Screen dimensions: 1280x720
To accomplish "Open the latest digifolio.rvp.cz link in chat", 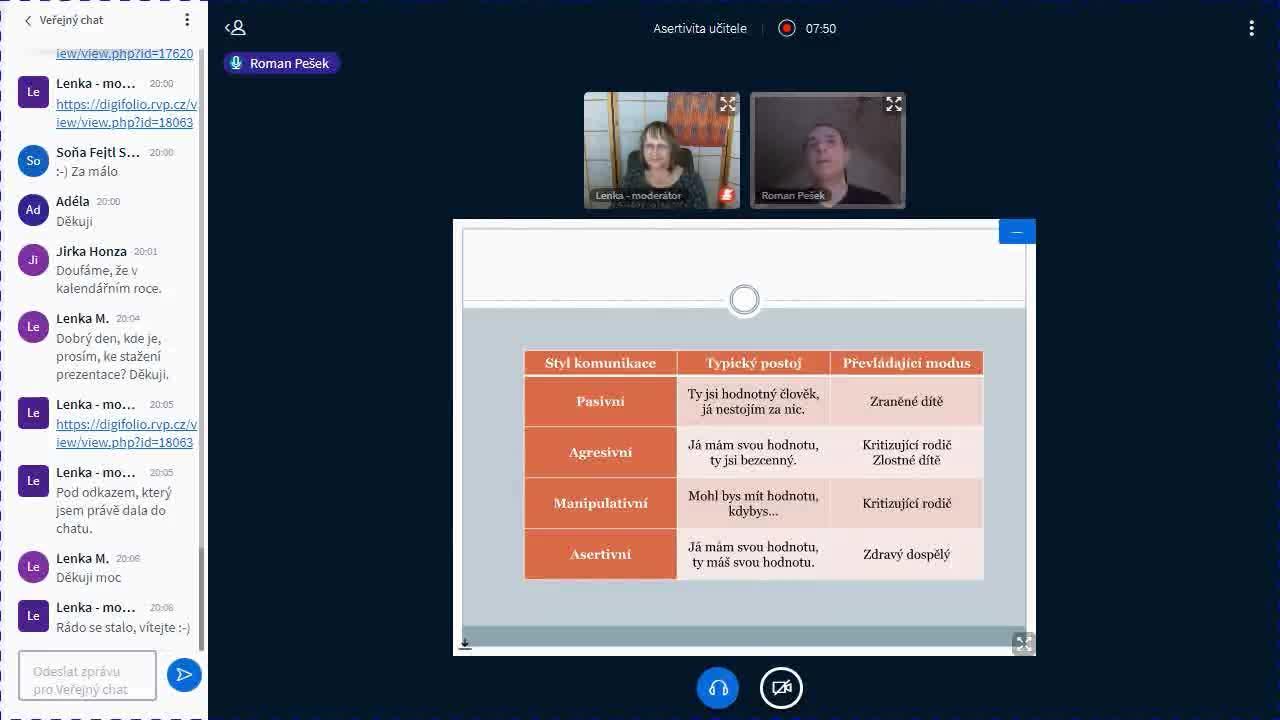I will (126, 433).
